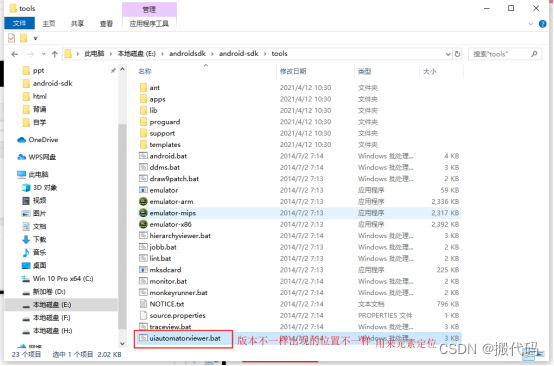The width and height of the screenshot is (554, 366).
Task: Select the 管理 contextual tab
Action: [149, 10]
